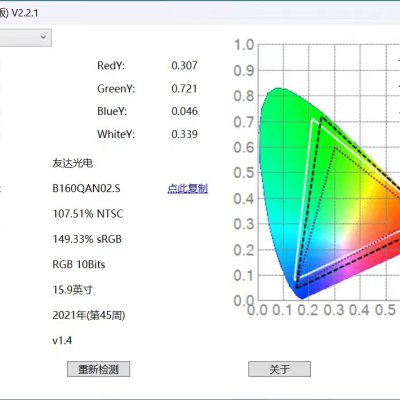Click the 点此复制 copy link
This screenshot has height=400, width=400.
pos(187,189)
